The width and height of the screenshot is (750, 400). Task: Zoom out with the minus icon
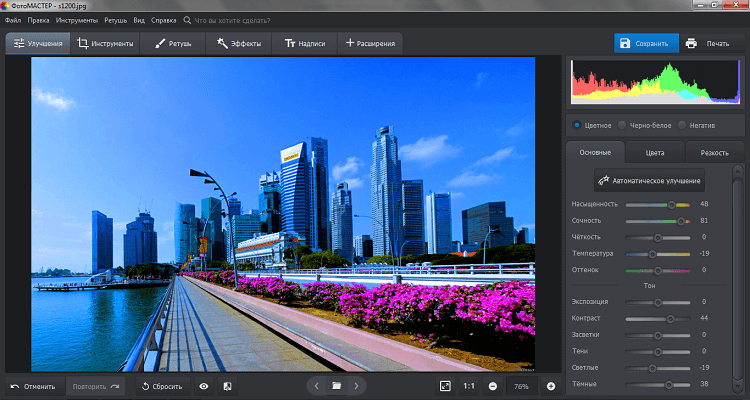coord(493,385)
